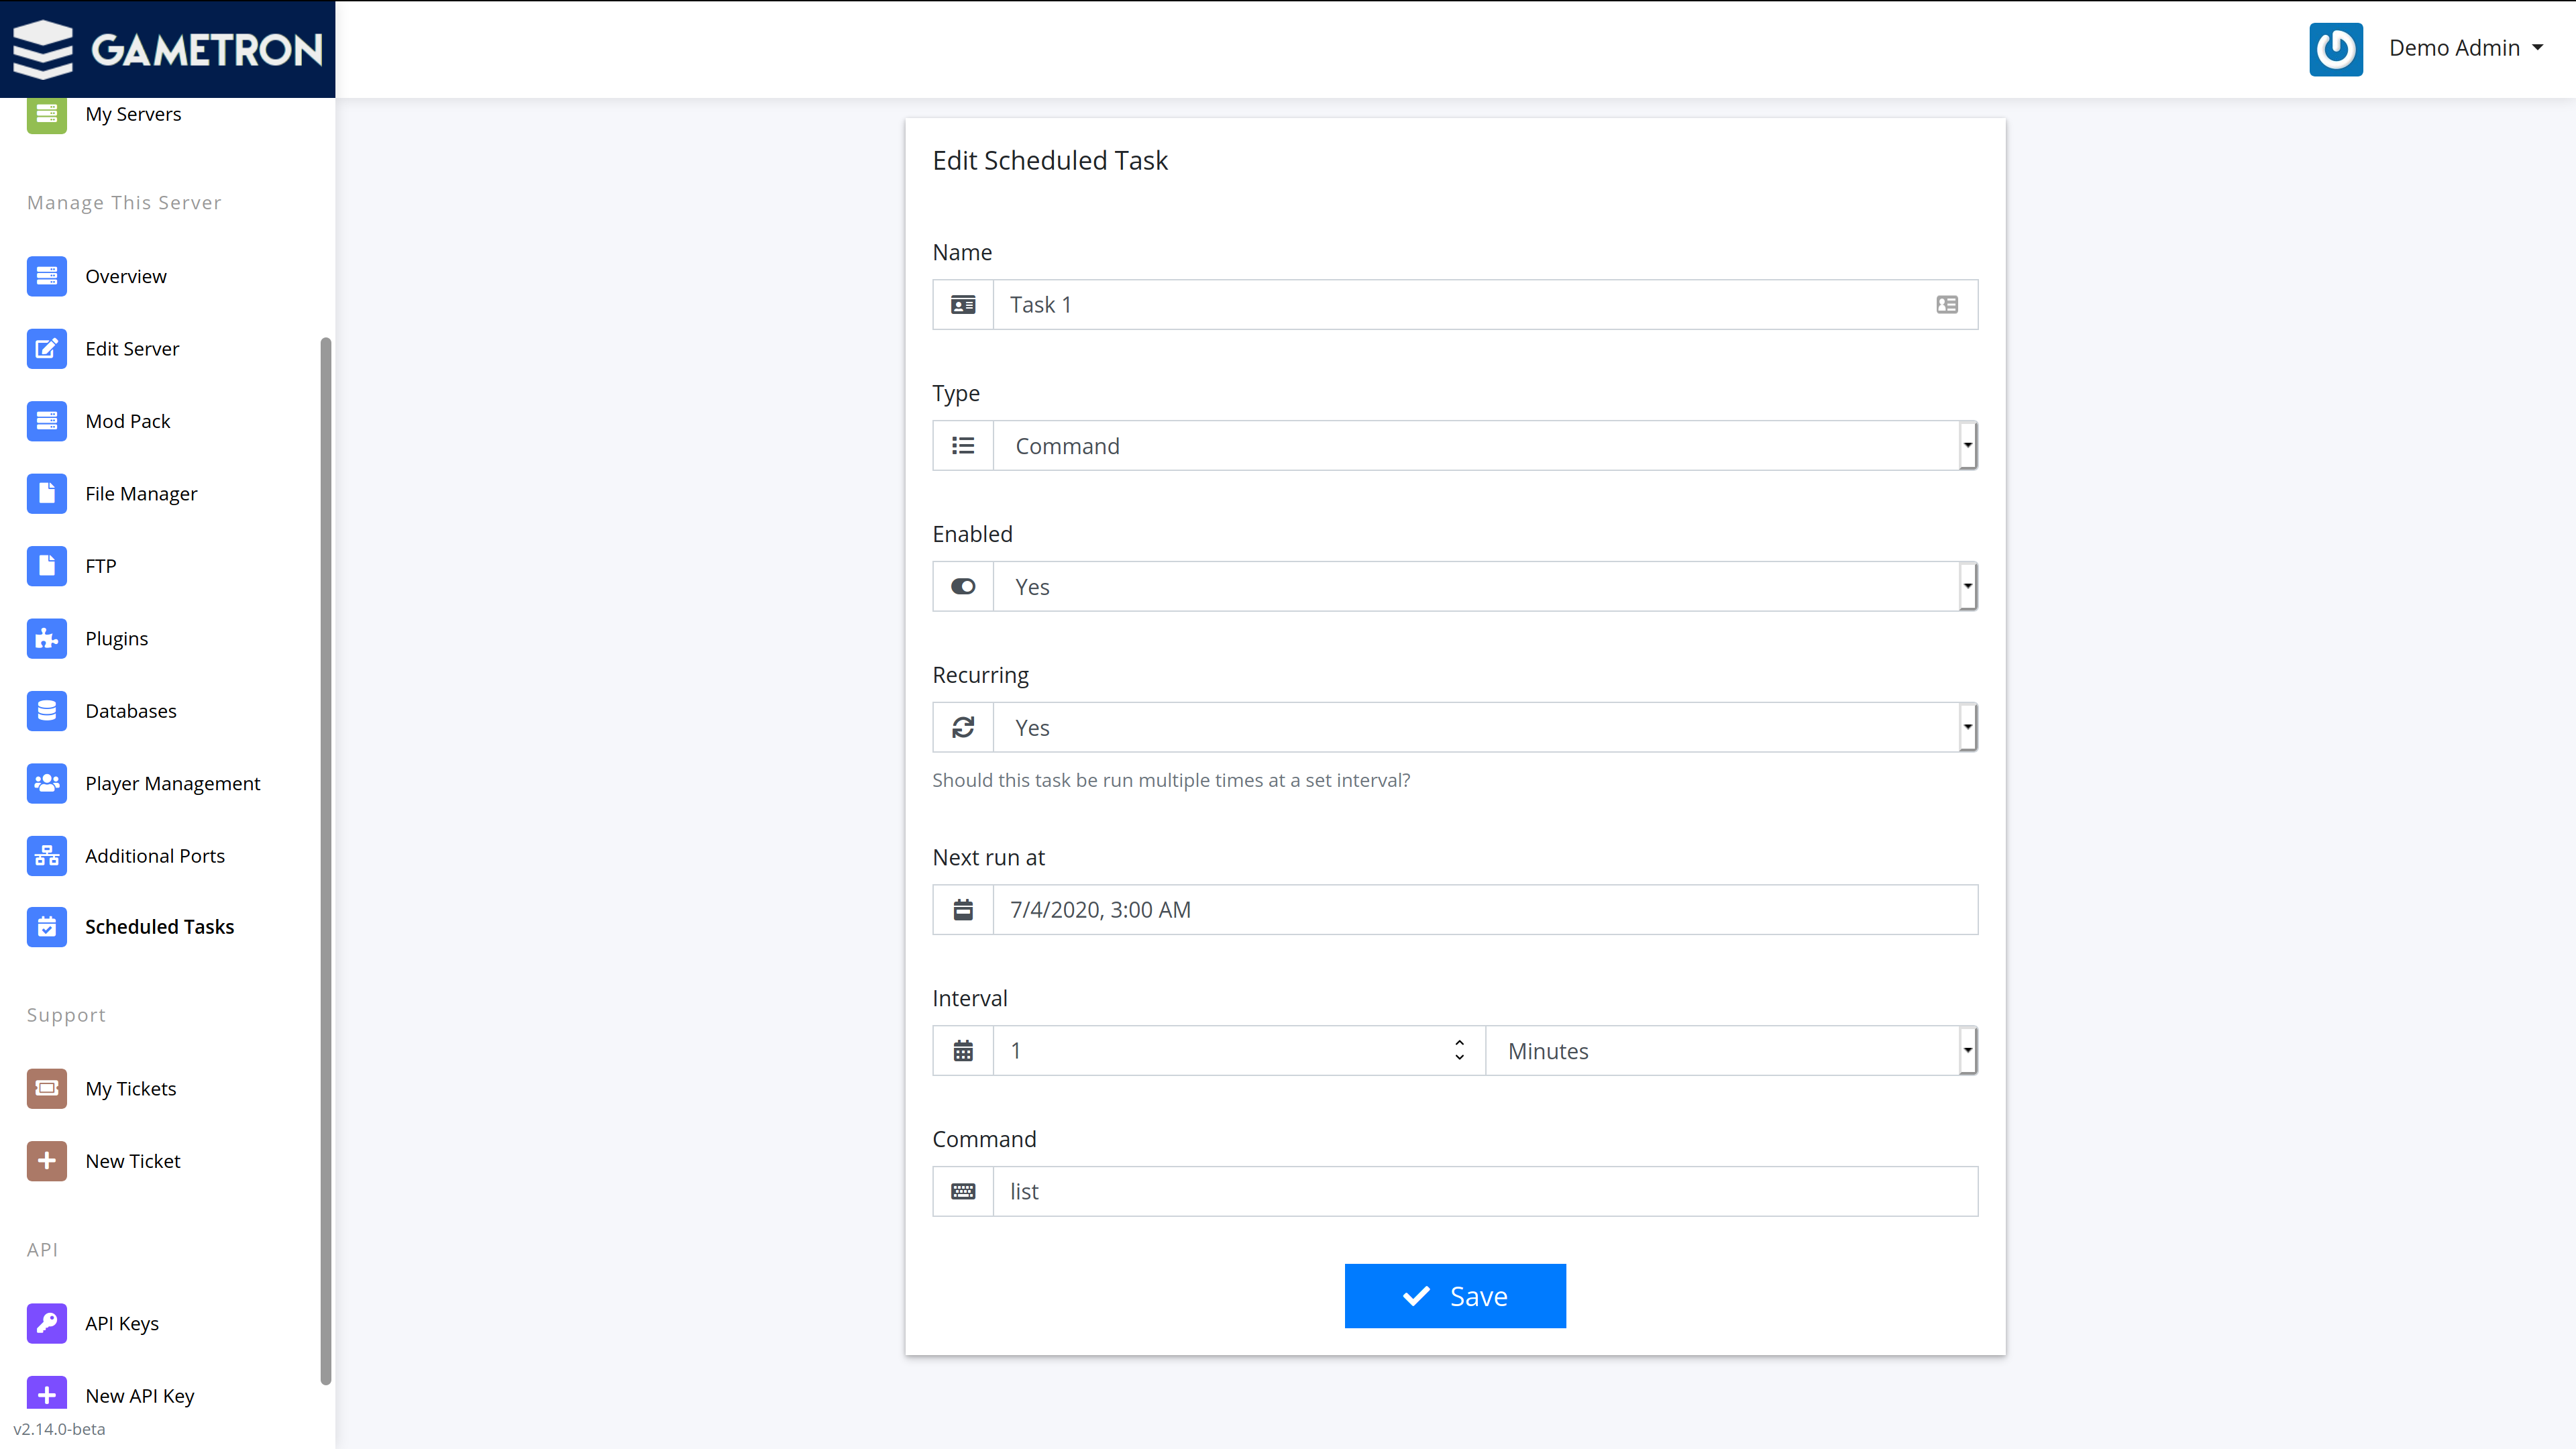Click the calendar grid icon beside Interval
The width and height of the screenshot is (2576, 1449).
963,1051
